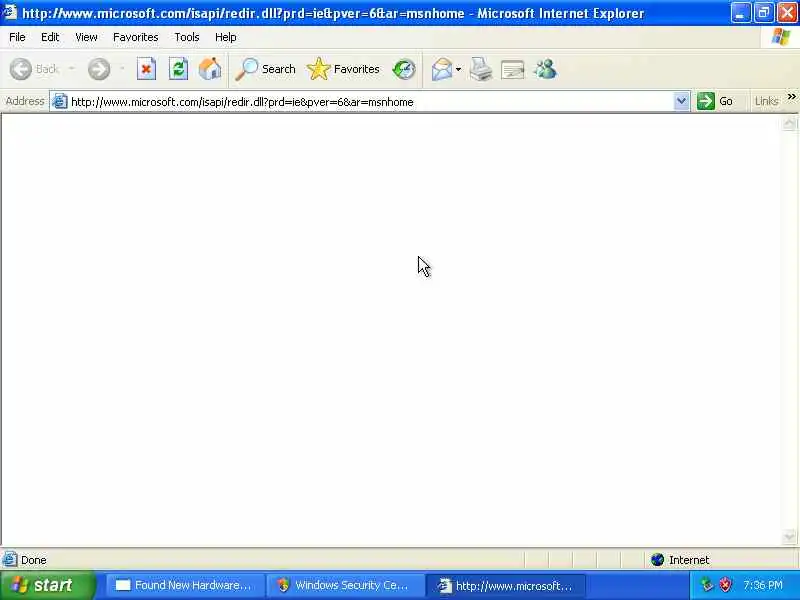Click the Back navigation button
This screenshot has height=600, width=800.
click(34, 69)
